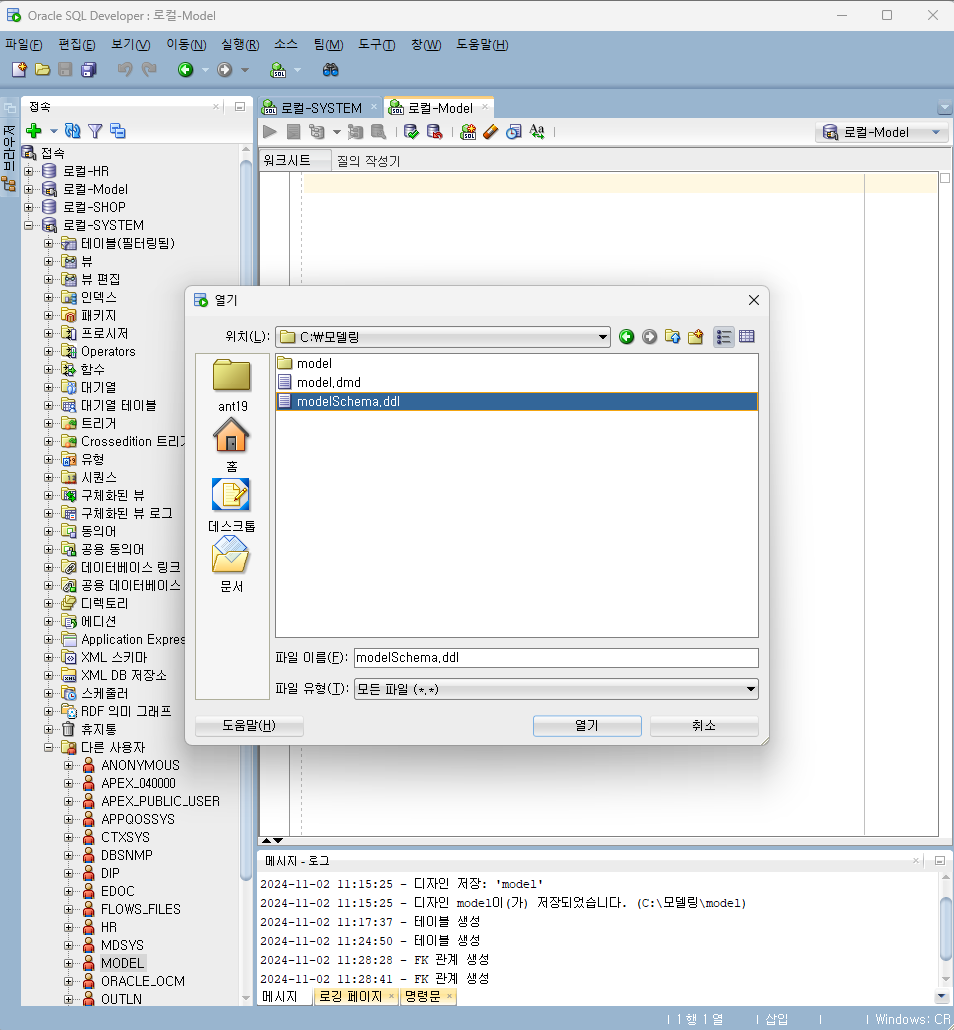Viewport: 954px width, 1030px height.
Task: Select modelSchema.ddl in file list
Action: [x=516, y=401]
